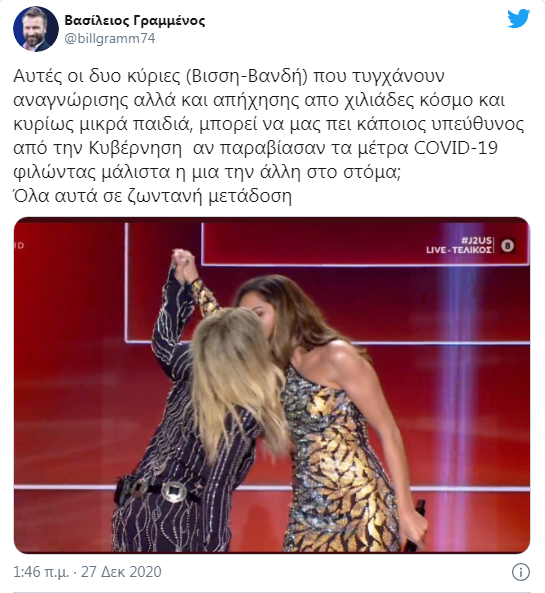Open the @billgramm74 handle link
This screenshot has height=593, width=545.
110,39
